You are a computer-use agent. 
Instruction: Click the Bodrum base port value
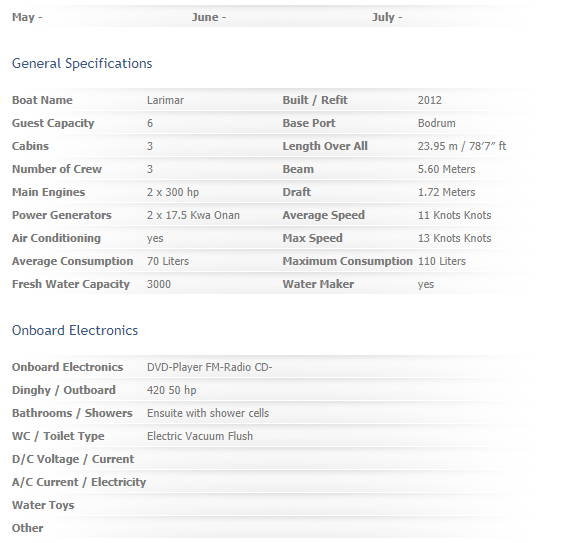point(437,123)
